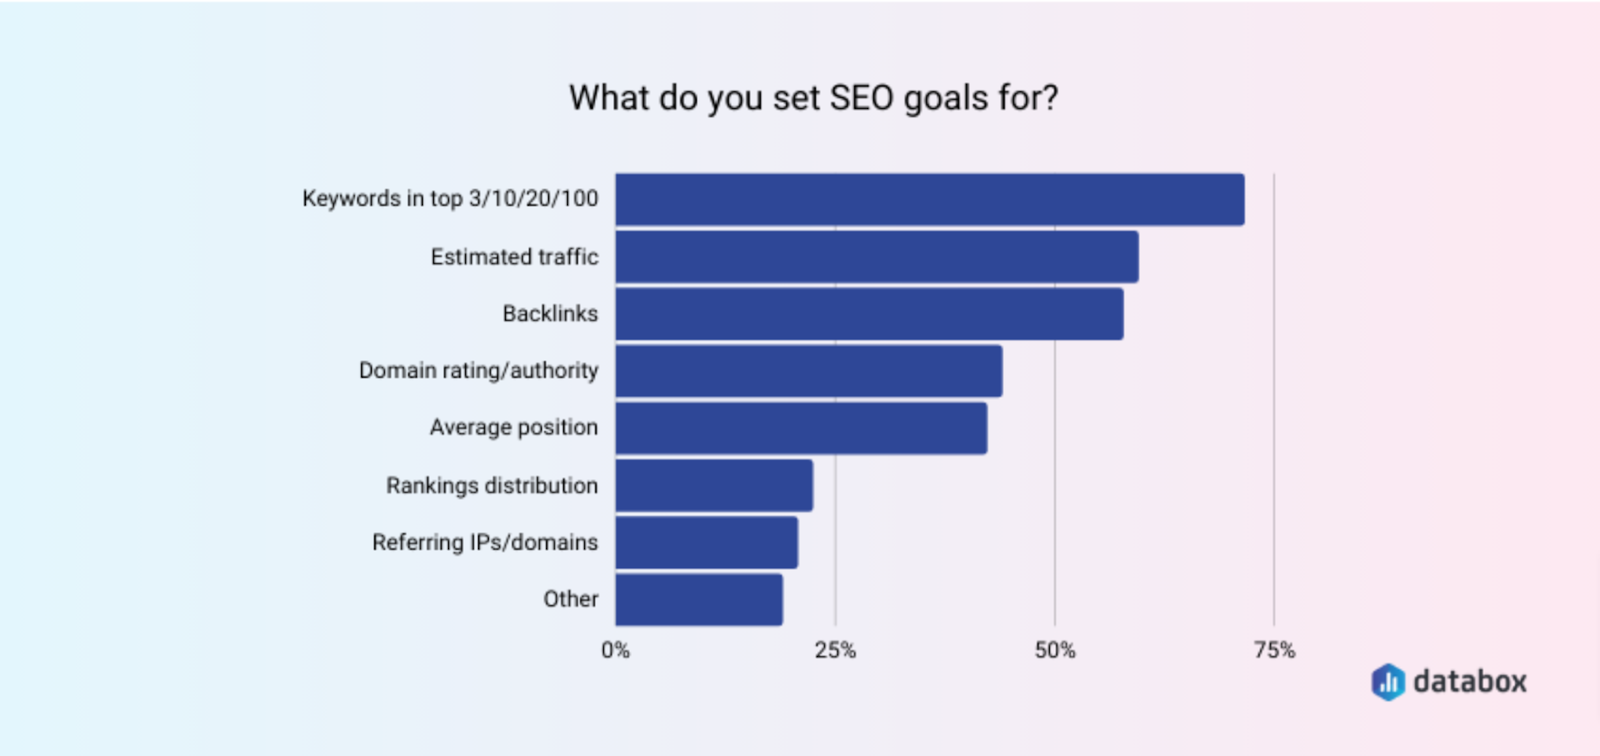Click the Average position label

coord(514,428)
